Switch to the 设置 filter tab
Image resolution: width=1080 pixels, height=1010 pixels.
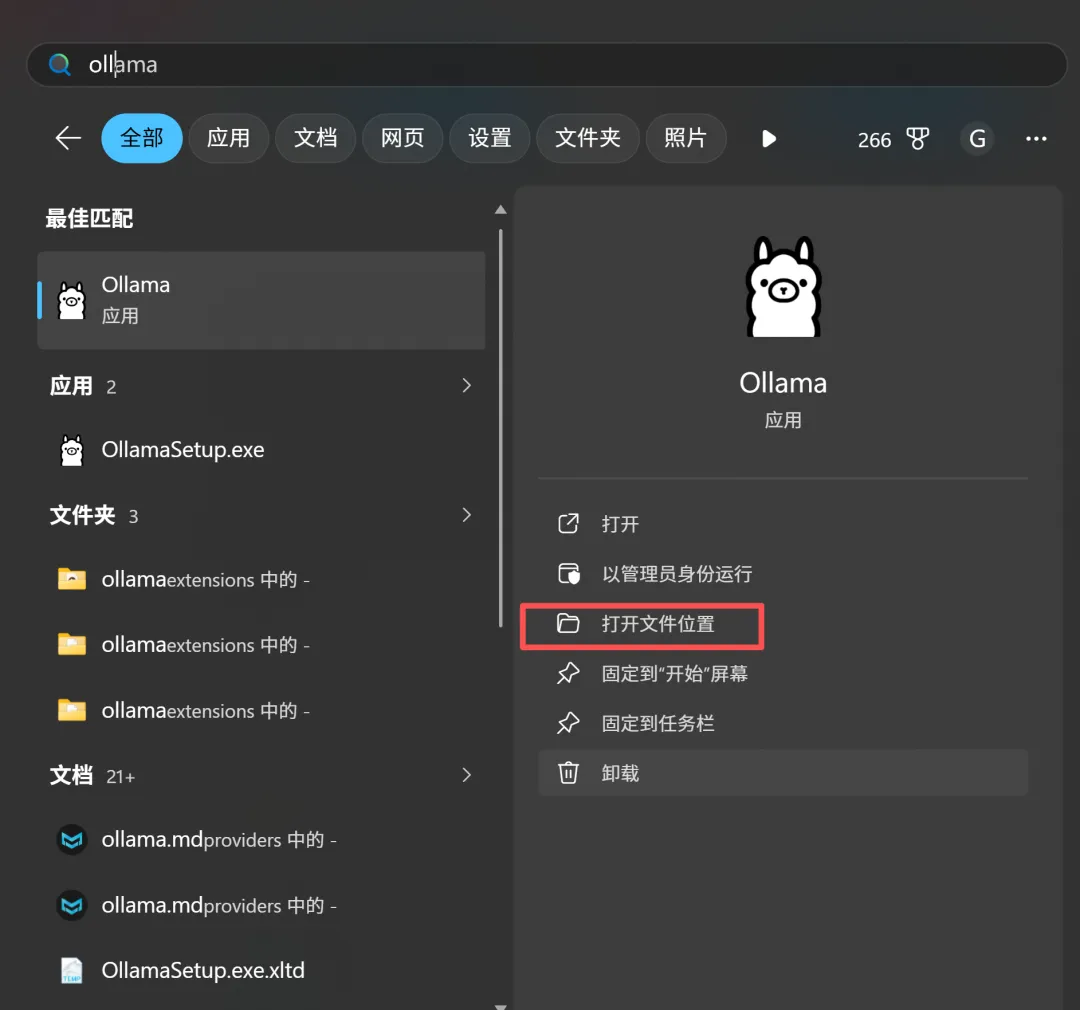pyautogui.click(x=490, y=138)
